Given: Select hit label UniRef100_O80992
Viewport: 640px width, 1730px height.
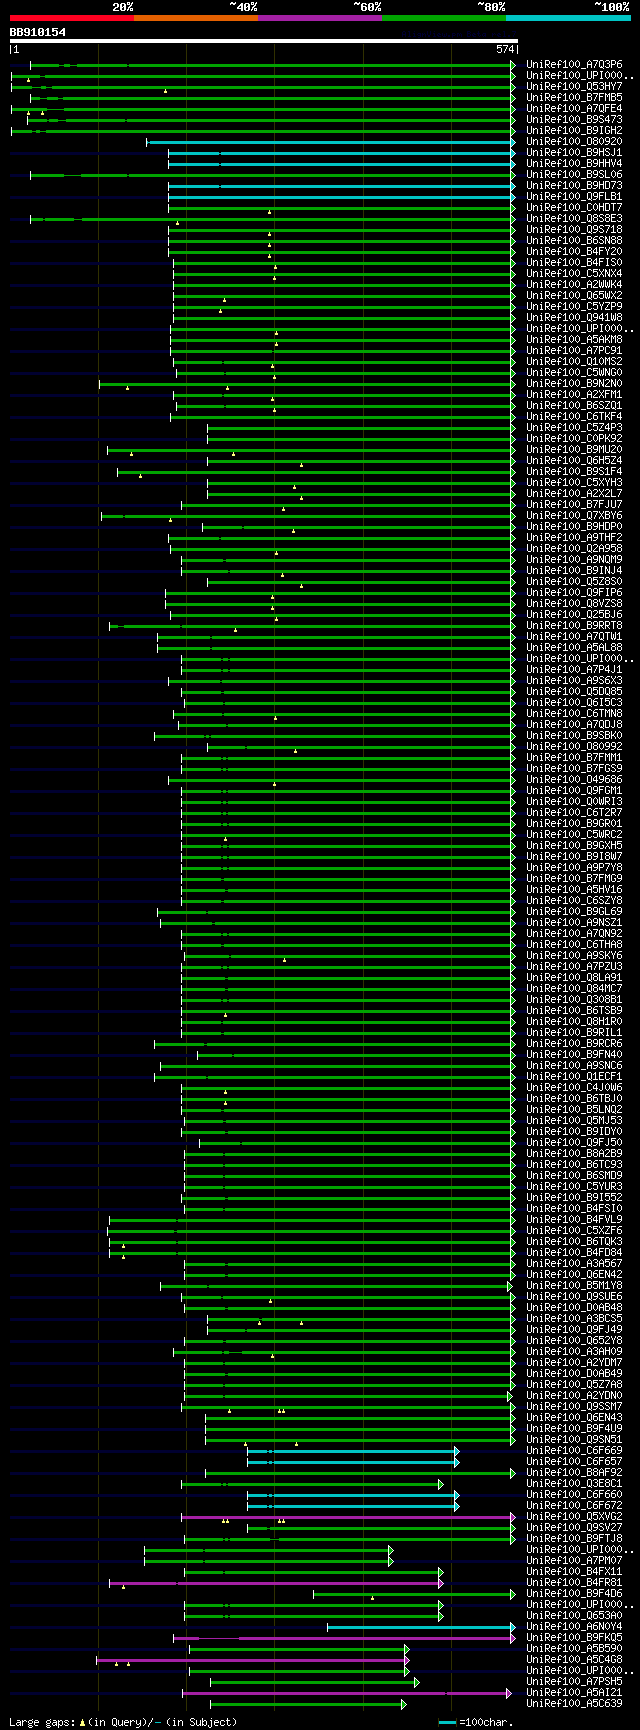Looking at the screenshot, I should 574,746.
